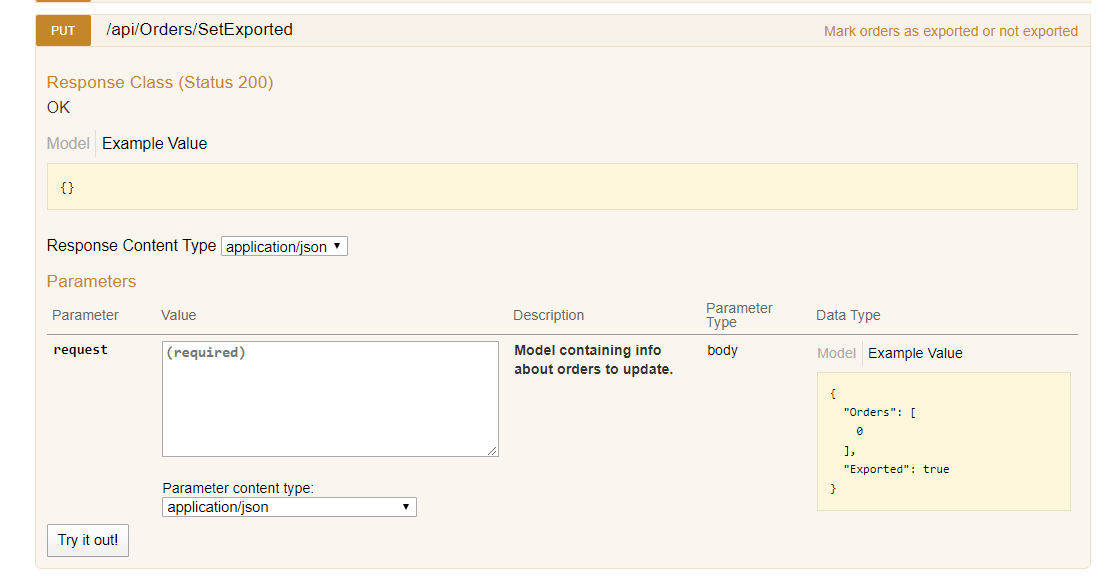Click the Orders example JSON box
The height and width of the screenshot is (583, 1120).
pyautogui.click(x=944, y=442)
